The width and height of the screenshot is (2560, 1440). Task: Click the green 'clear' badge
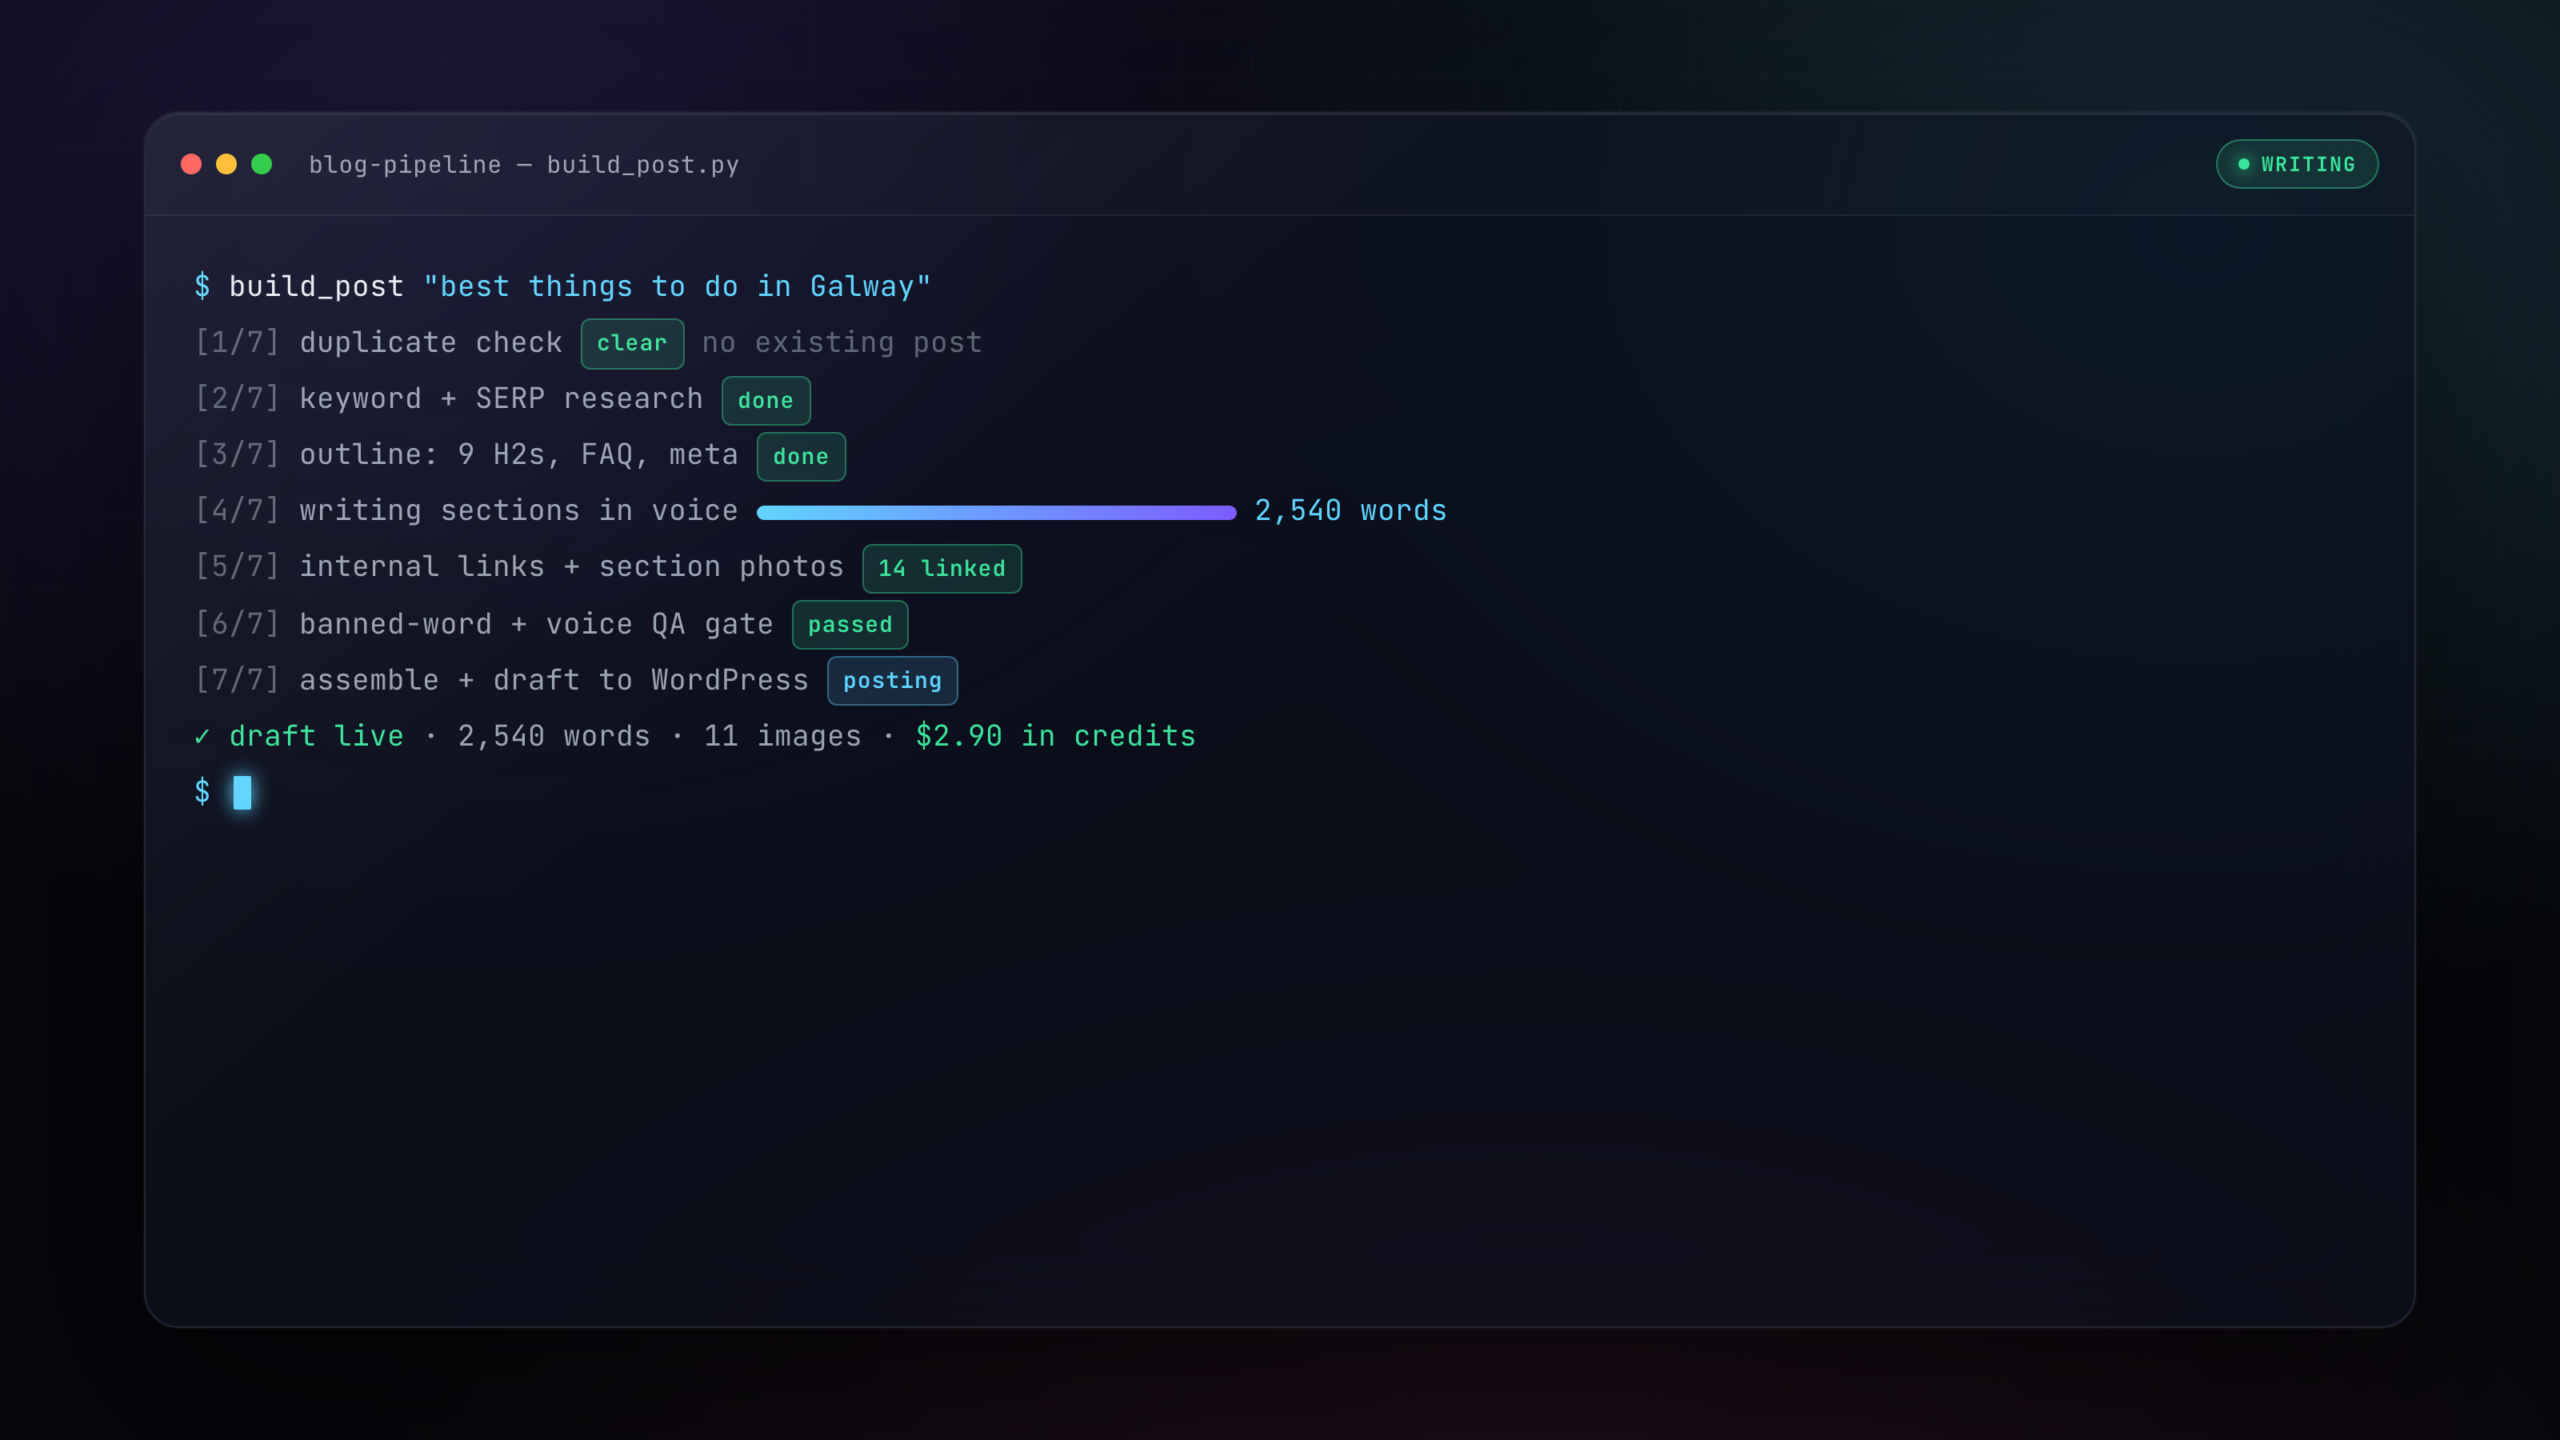(x=632, y=343)
